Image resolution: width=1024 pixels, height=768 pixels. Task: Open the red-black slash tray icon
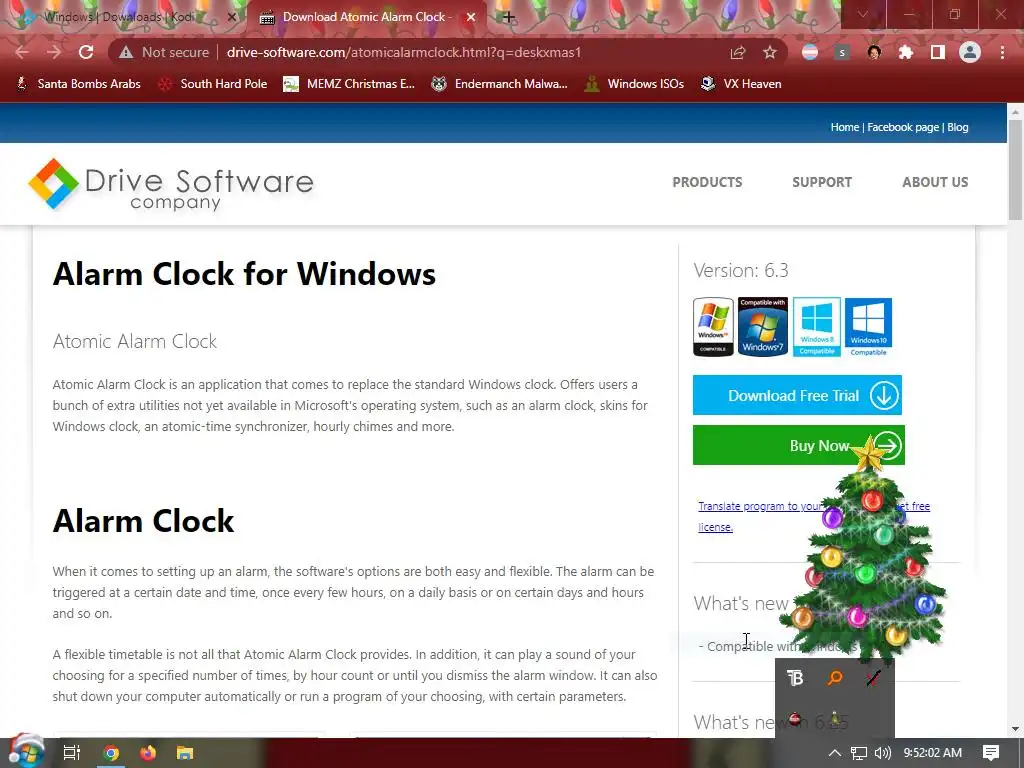click(874, 678)
